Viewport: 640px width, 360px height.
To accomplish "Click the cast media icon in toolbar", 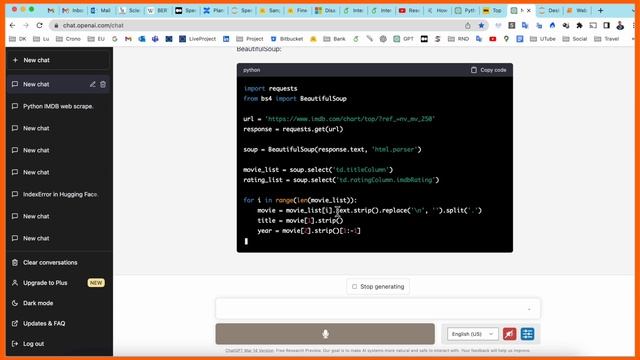I will pos(593,25).
